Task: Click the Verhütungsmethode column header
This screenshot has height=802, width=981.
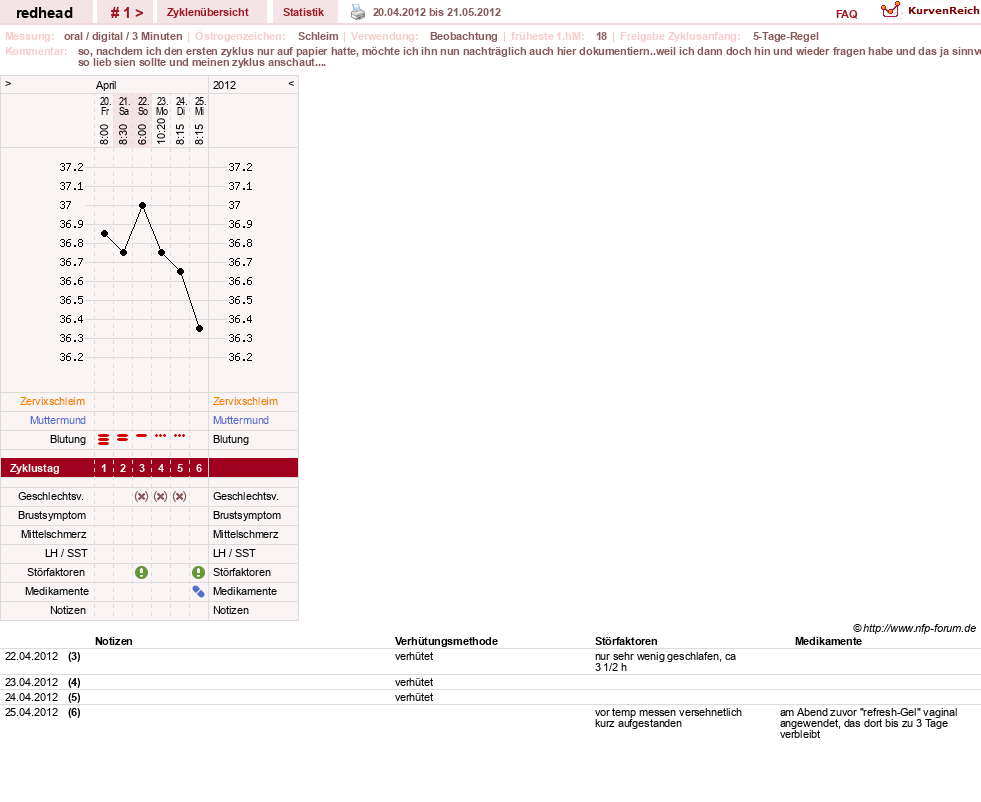Action: (446, 641)
